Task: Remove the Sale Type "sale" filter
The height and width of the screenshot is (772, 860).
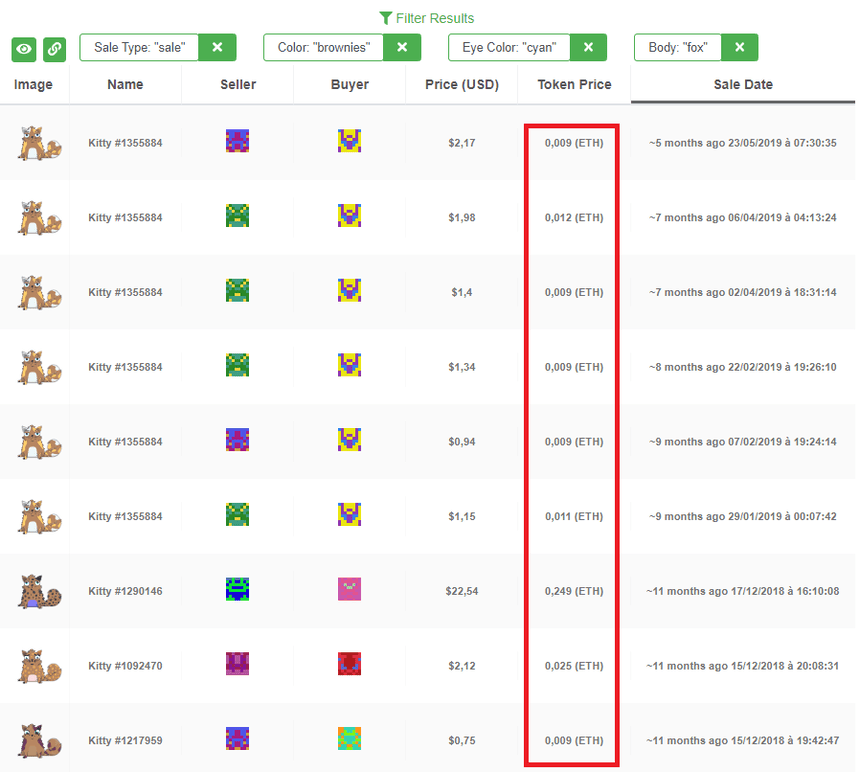Action: pyautogui.click(x=217, y=47)
